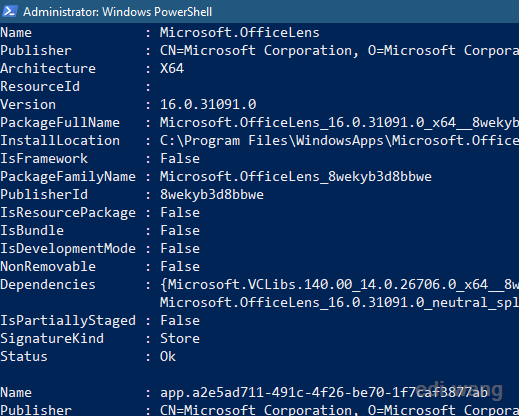Click the Microsoft.OfficeLens name value
This screenshot has width=519, height=416.
pos(239,32)
